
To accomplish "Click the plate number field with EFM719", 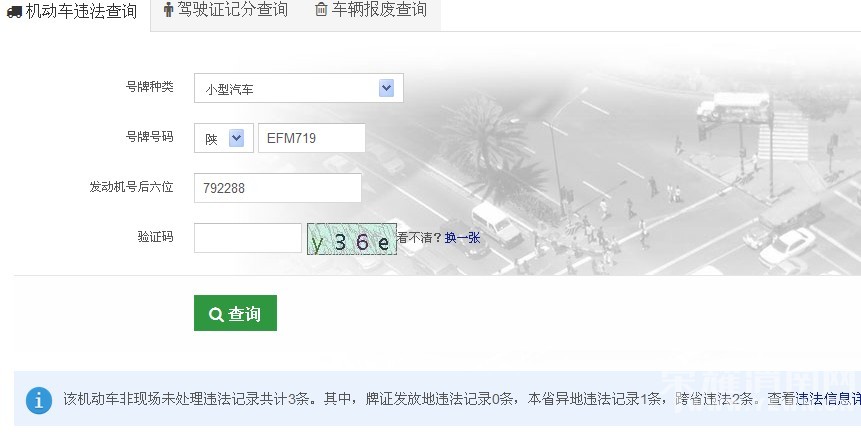I will click(x=311, y=138).
